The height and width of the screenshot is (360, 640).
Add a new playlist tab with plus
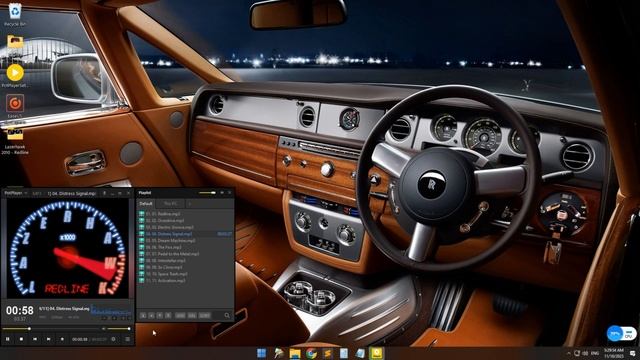189,203
